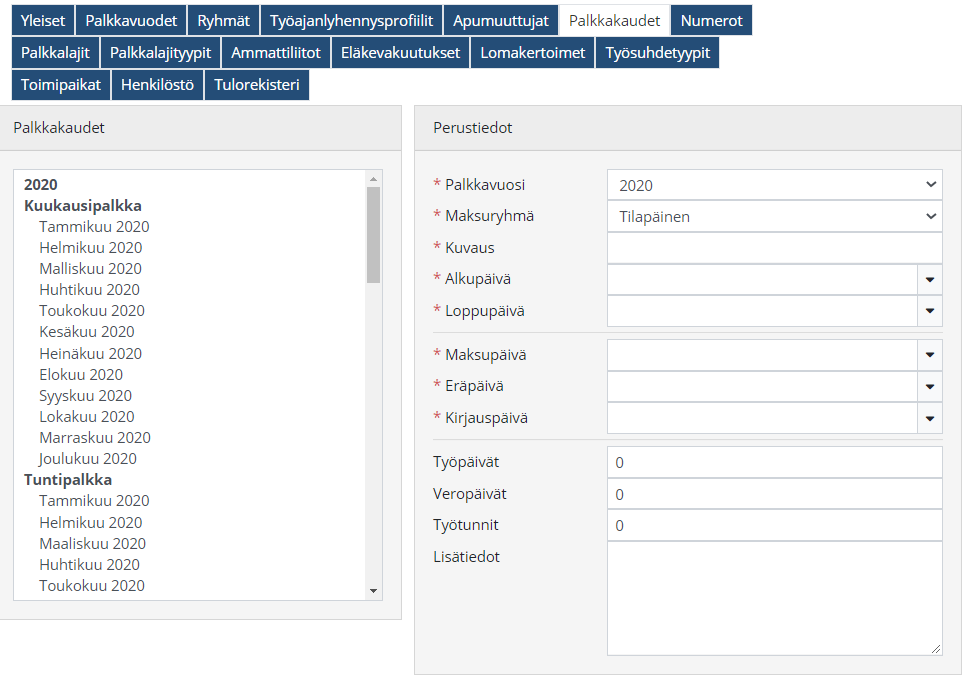Expand the Maksuryhmä dropdown
964x677 pixels.
point(774,216)
